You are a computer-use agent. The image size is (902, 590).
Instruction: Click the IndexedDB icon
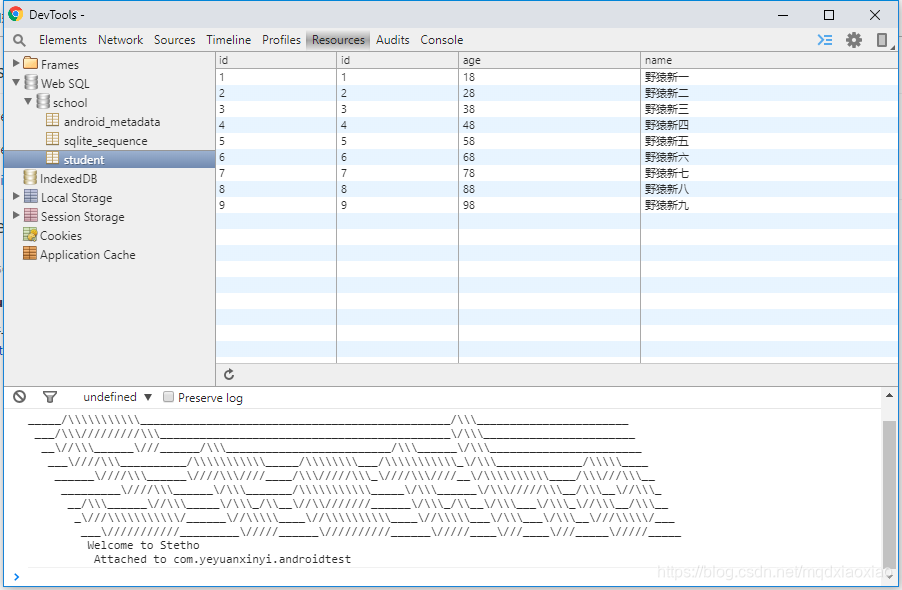coord(30,177)
